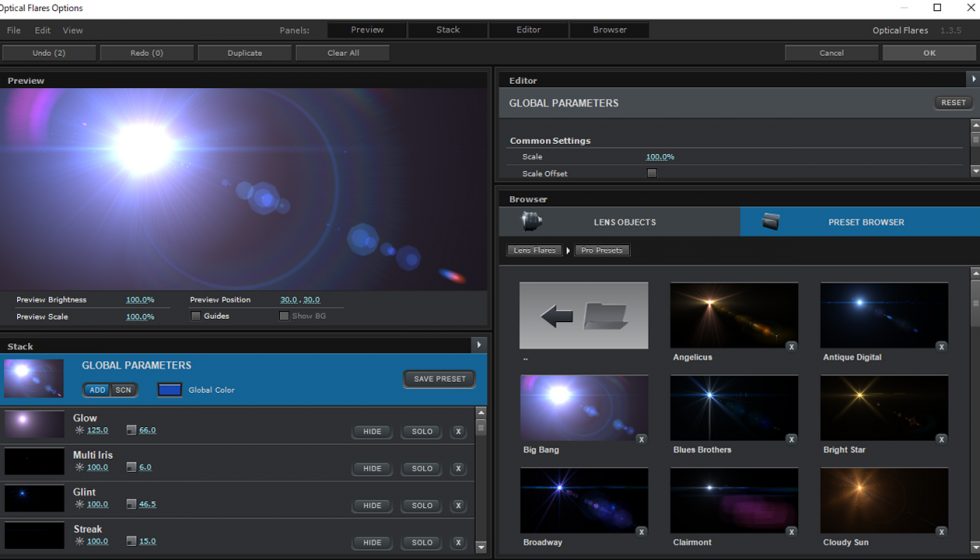Click the Preset Browser folder icon
The image size is (980, 560).
point(771,222)
